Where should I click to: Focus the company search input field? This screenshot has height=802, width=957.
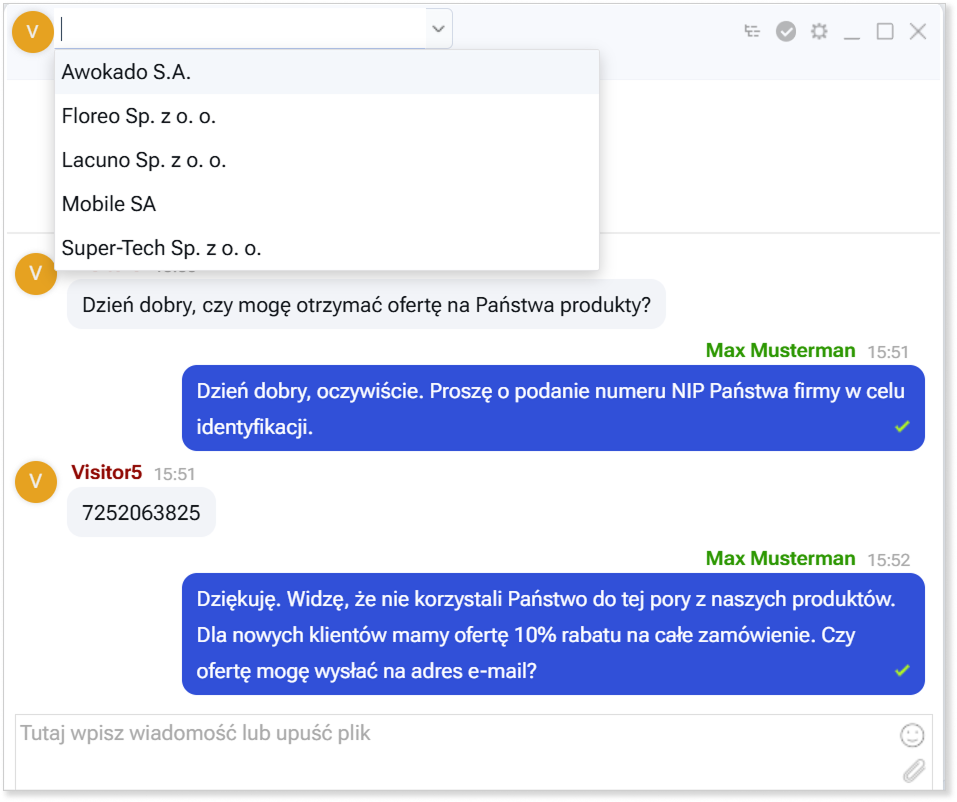coord(240,30)
